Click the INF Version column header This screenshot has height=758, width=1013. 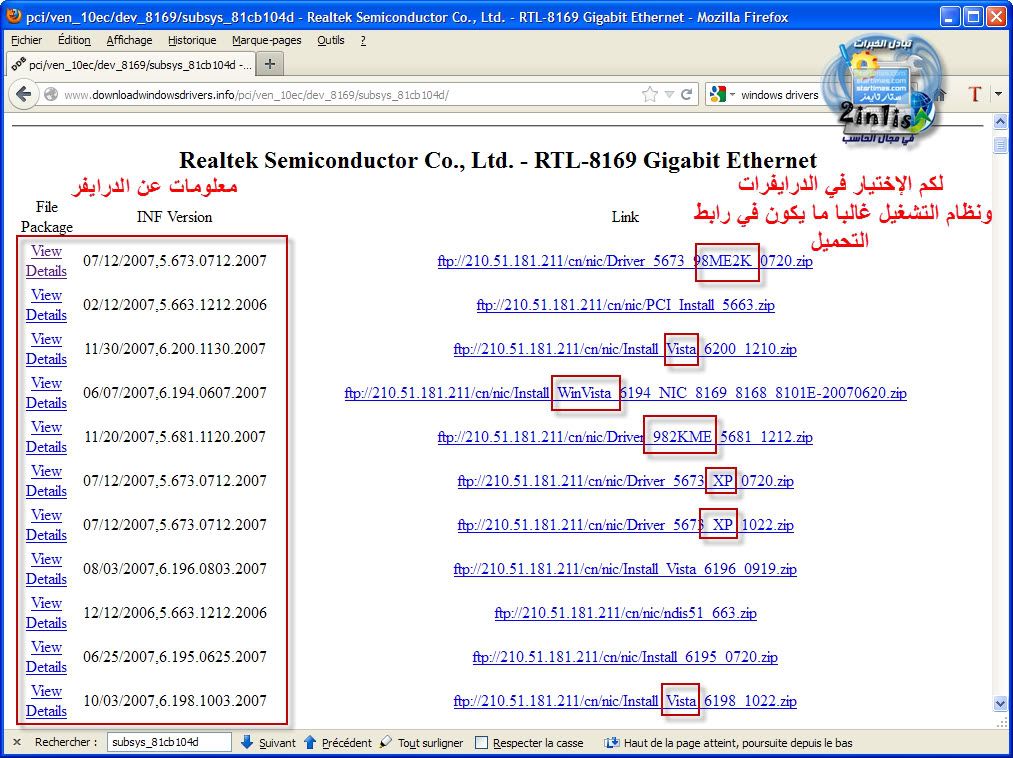point(174,217)
